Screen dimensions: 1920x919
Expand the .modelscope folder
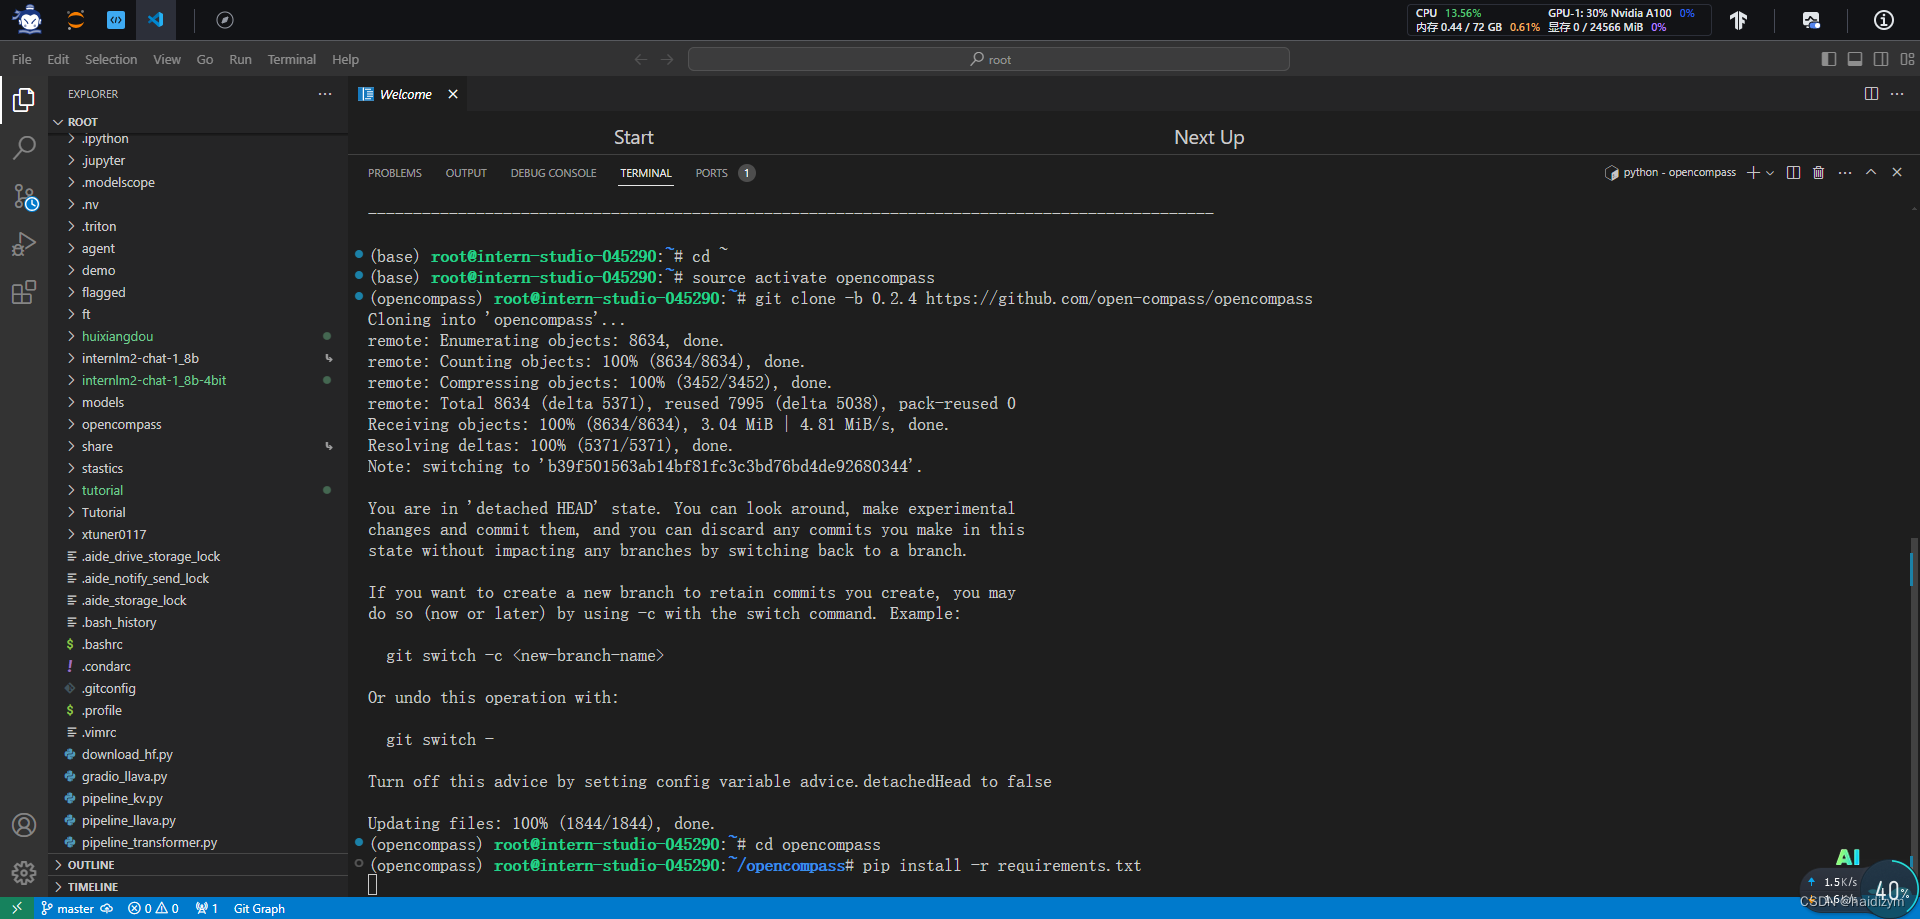coord(198,182)
